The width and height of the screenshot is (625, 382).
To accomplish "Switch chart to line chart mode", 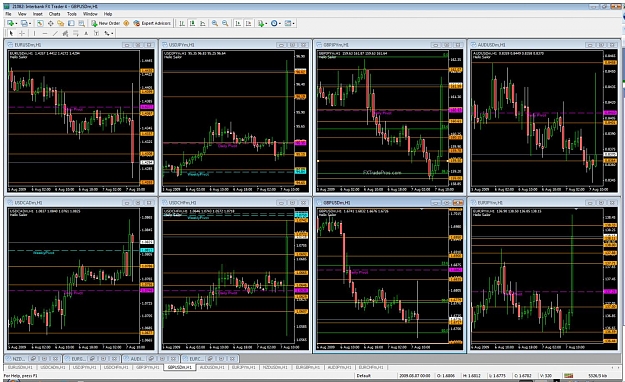I will 202,23.
